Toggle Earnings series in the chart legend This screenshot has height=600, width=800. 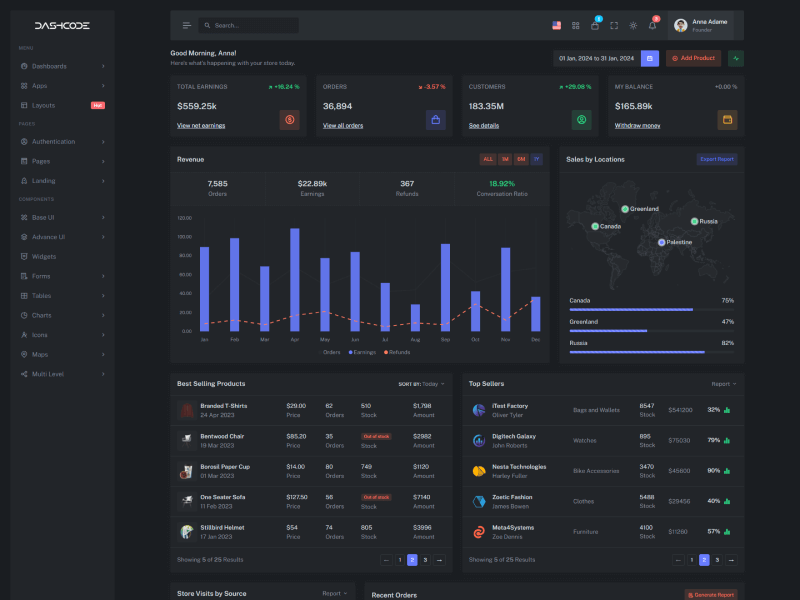tap(362, 352)
